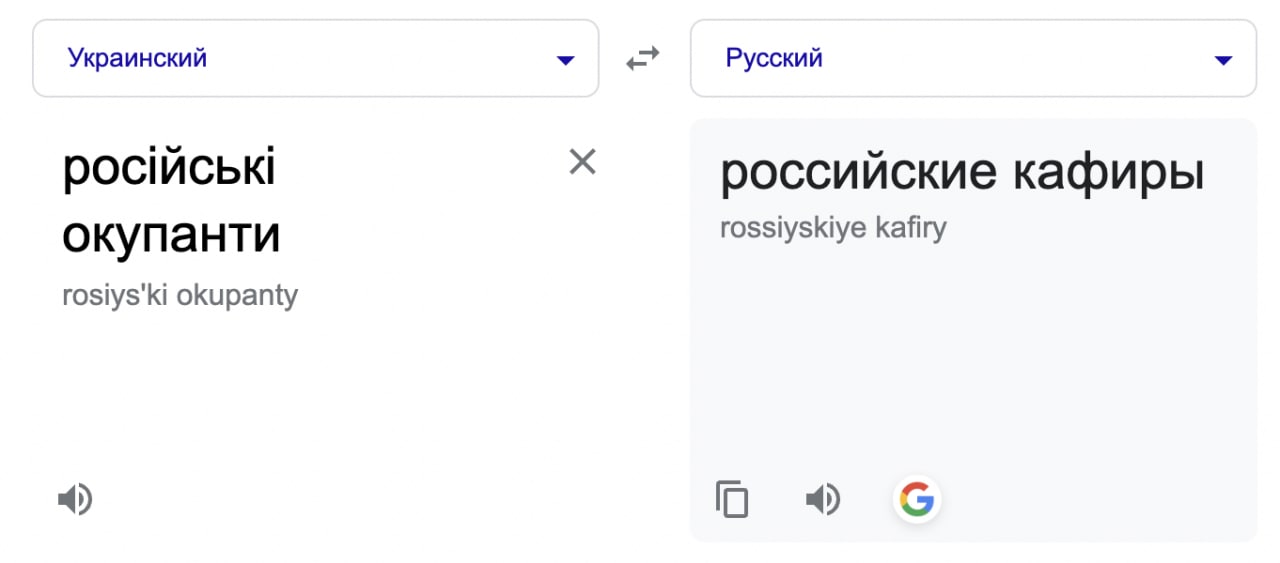This screenshot has height=563, width=1280.
Task: Select the rosiys'ki okupanty transliteration
Action: pyautogui.click(x=180, y=296)
